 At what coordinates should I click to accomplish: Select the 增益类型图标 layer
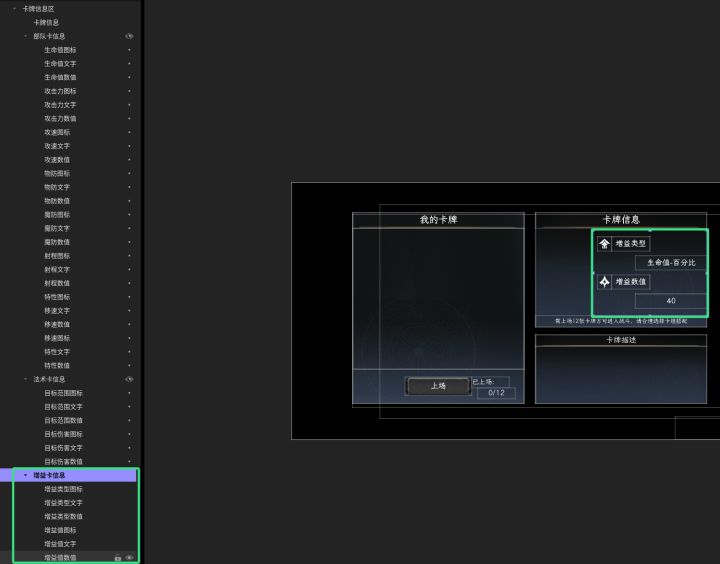[63, 489]
